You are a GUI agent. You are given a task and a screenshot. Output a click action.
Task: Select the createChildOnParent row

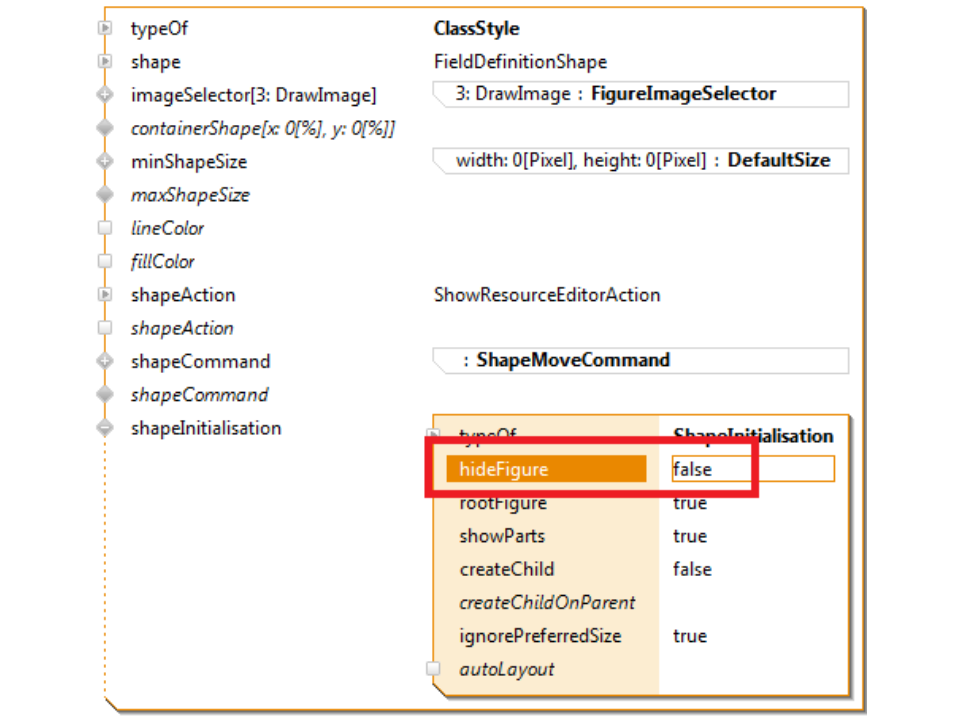tap(547, 603)
